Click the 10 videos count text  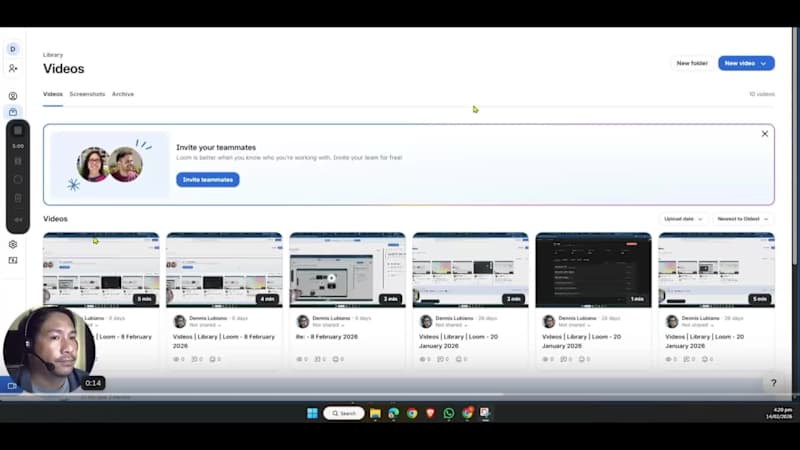[762, 94]
